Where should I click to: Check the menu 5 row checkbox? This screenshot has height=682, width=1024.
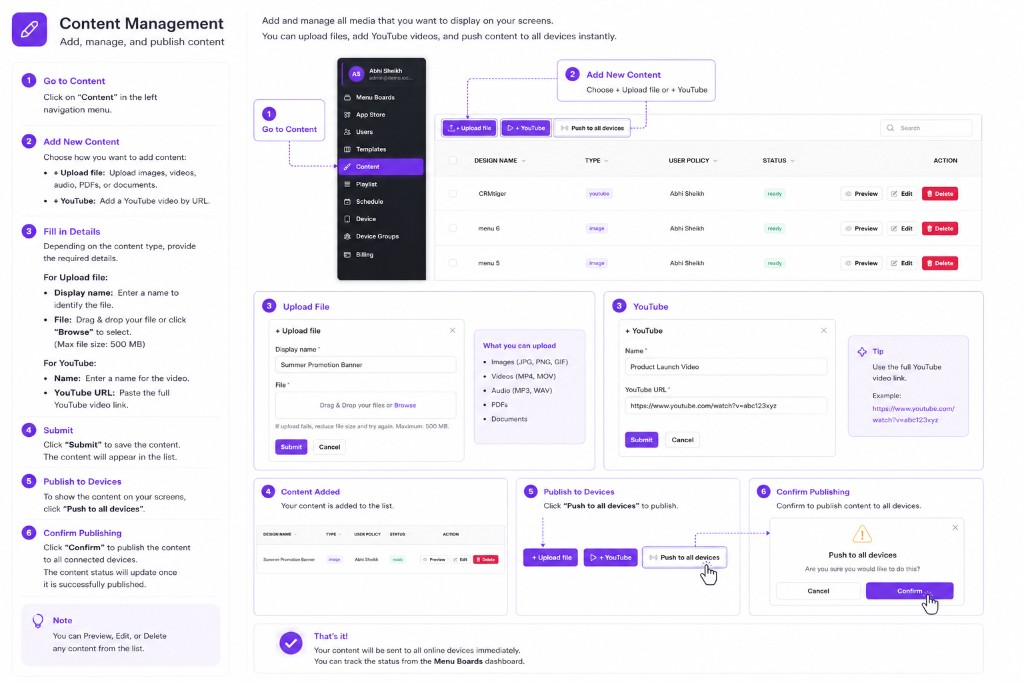[453, 263]
